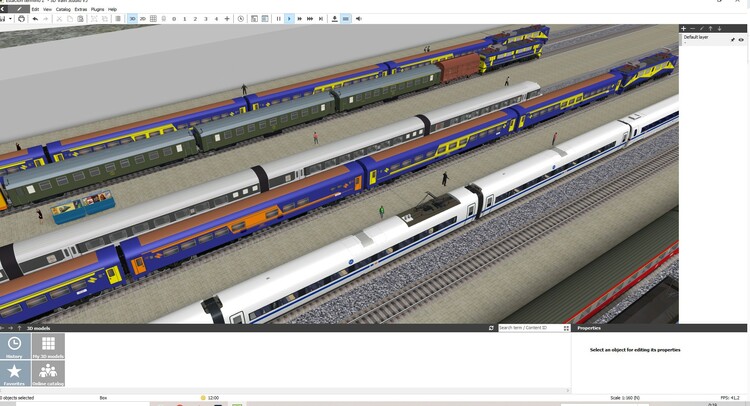Select camera position 3
The image size is (750, 406).
(x=206, y=19)
